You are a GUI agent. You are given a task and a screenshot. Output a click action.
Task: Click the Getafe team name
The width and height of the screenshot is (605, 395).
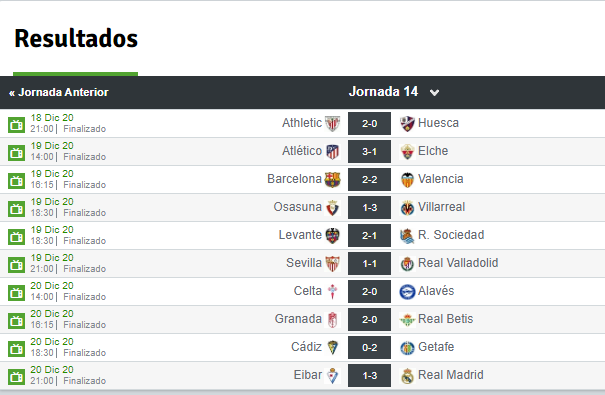[x=436, y=347]
